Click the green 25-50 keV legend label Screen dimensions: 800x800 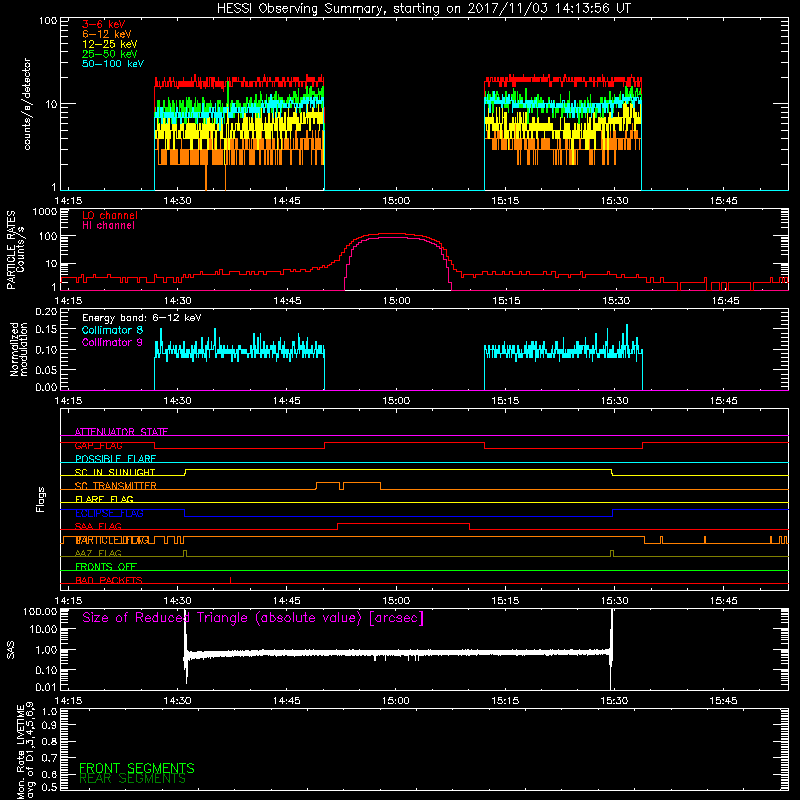110,54
